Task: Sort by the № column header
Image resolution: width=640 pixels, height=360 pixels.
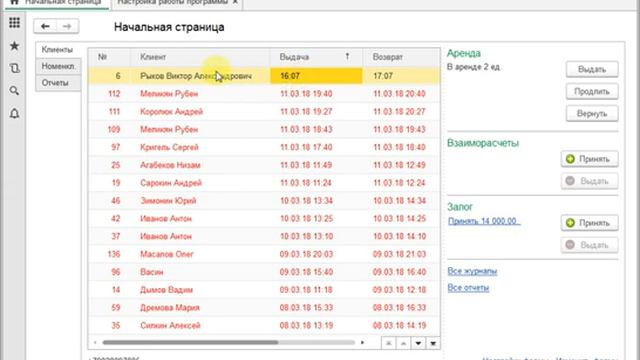Action: (109, 57)
